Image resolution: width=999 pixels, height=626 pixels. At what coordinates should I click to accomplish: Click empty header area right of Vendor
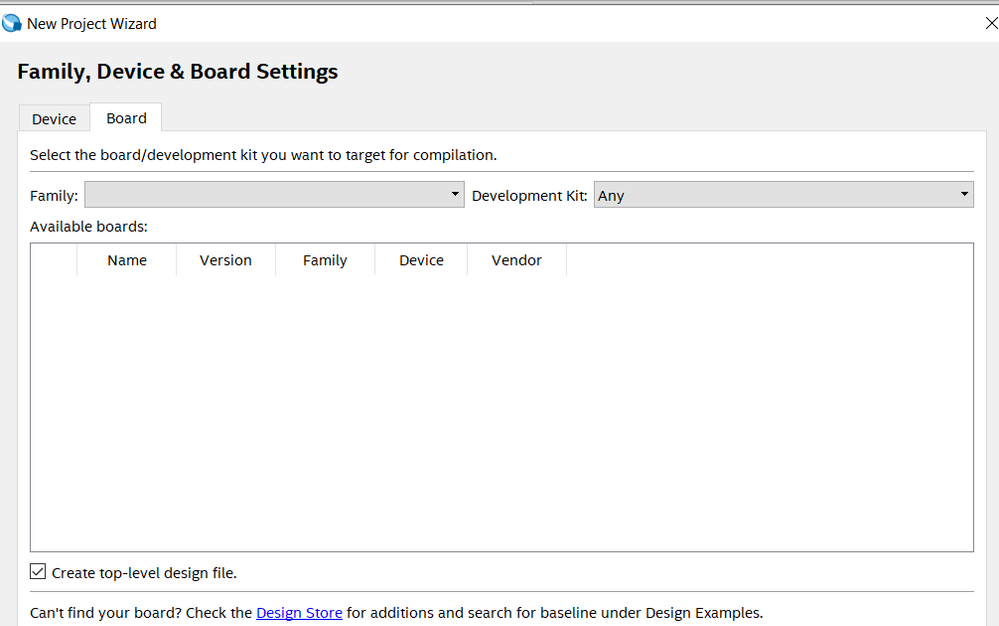[770, 260]
